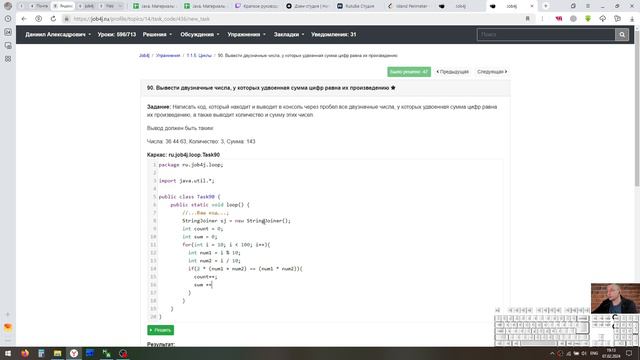Click the taskbar clock and date
Image resolution: width=640 pixels, height=360 pixels.
point(611,353)
